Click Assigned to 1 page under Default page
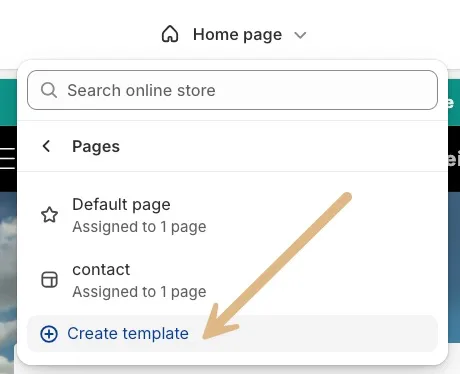460x374 pixels. click(x=139, y=227)
